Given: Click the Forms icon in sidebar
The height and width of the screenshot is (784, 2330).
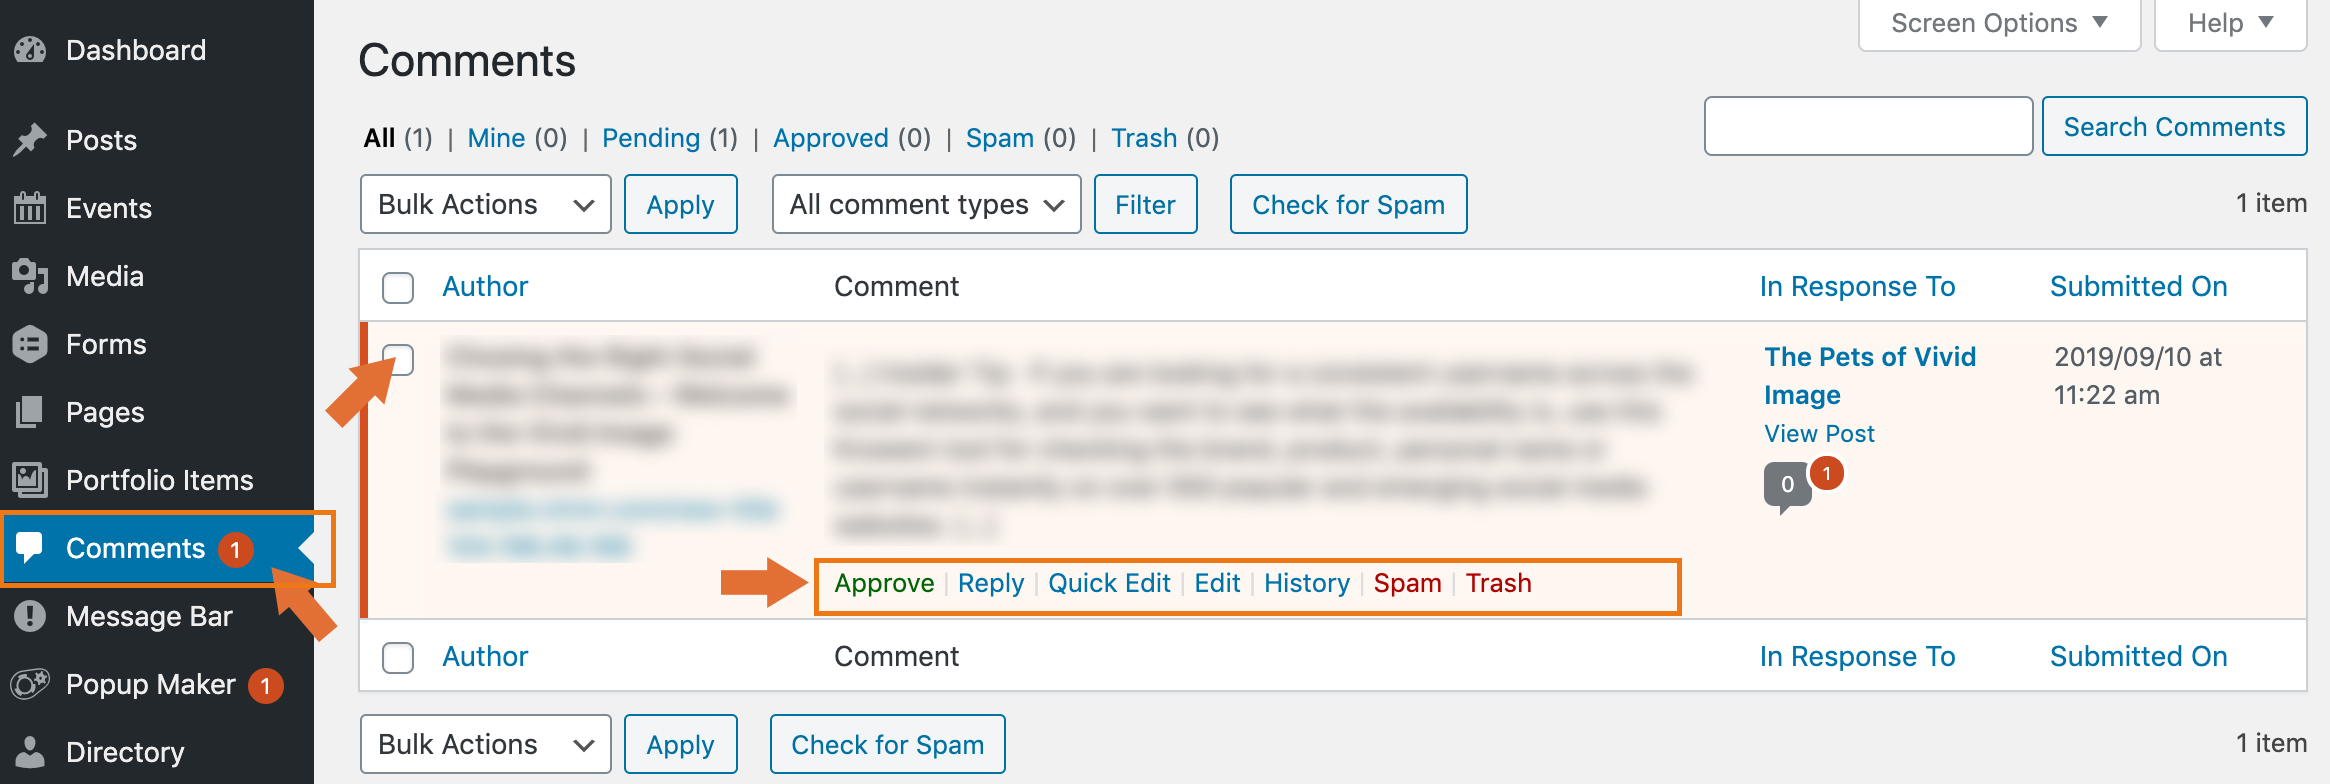Looking at the screenshot, I should coord(30,344).
